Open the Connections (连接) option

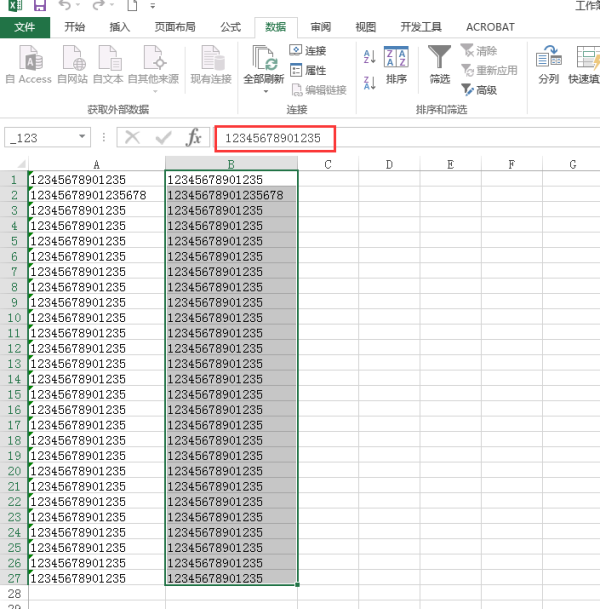point(309,50)
